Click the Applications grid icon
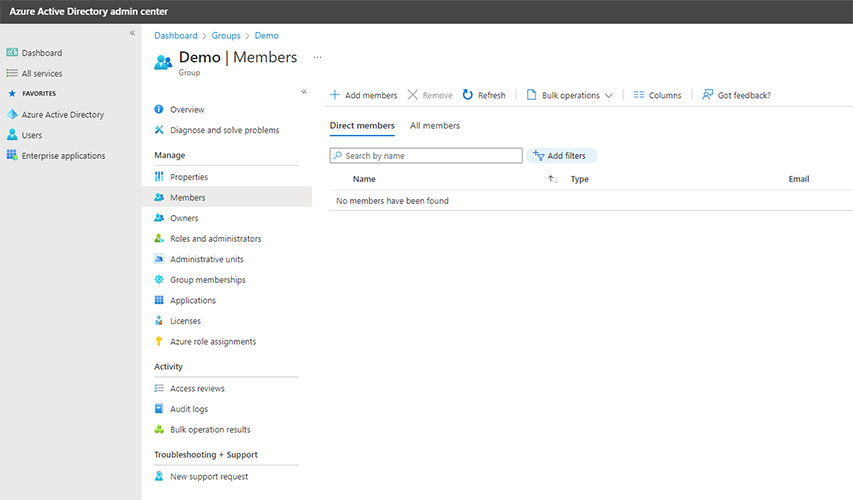The height and width of the screenshot is (500, 853). pos(159,300)
